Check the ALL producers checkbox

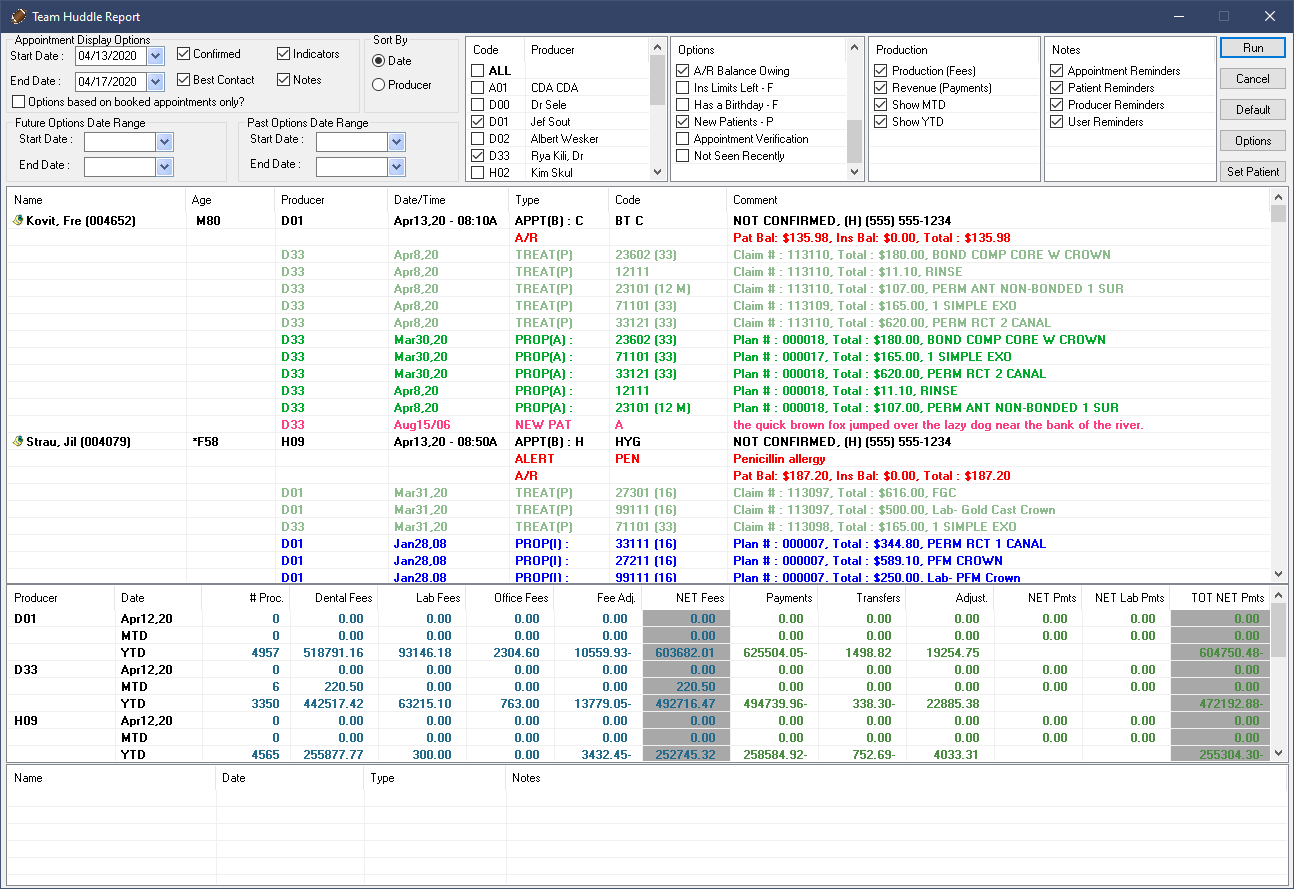[478, 71]
